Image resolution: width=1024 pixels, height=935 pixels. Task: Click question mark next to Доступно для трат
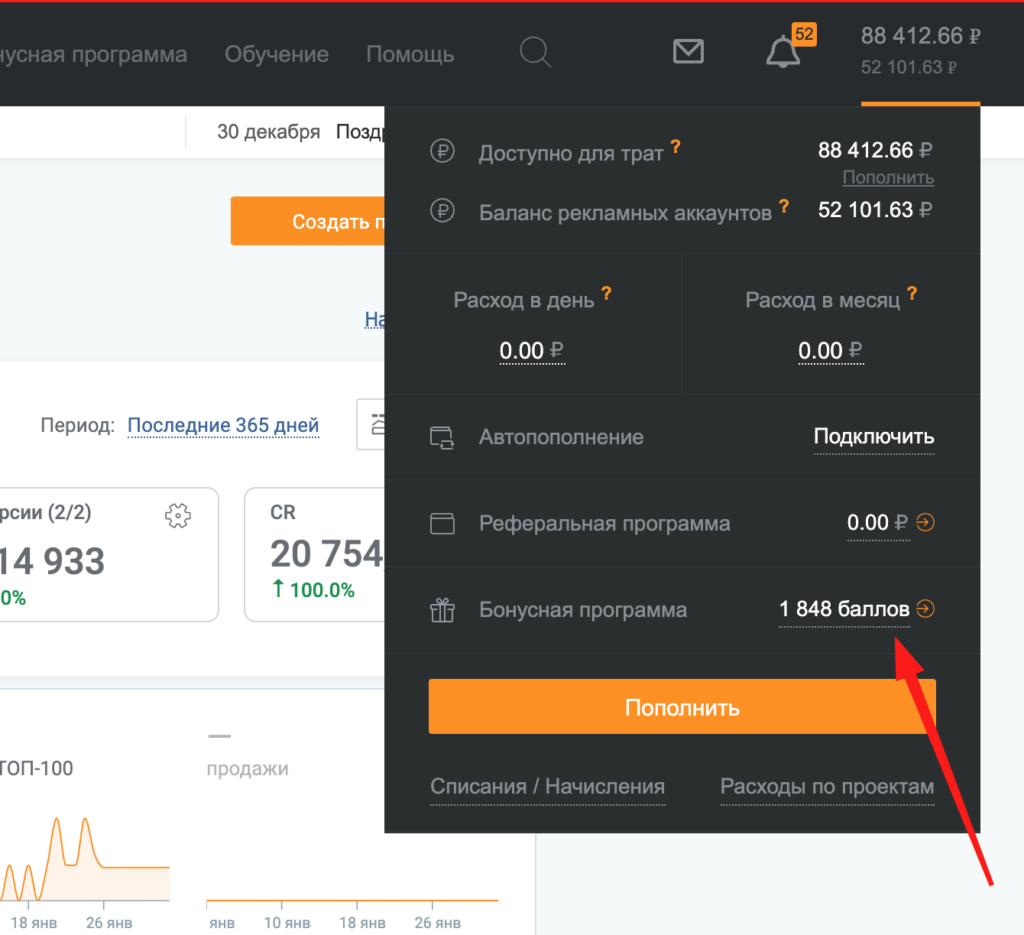tap(676, 147)
